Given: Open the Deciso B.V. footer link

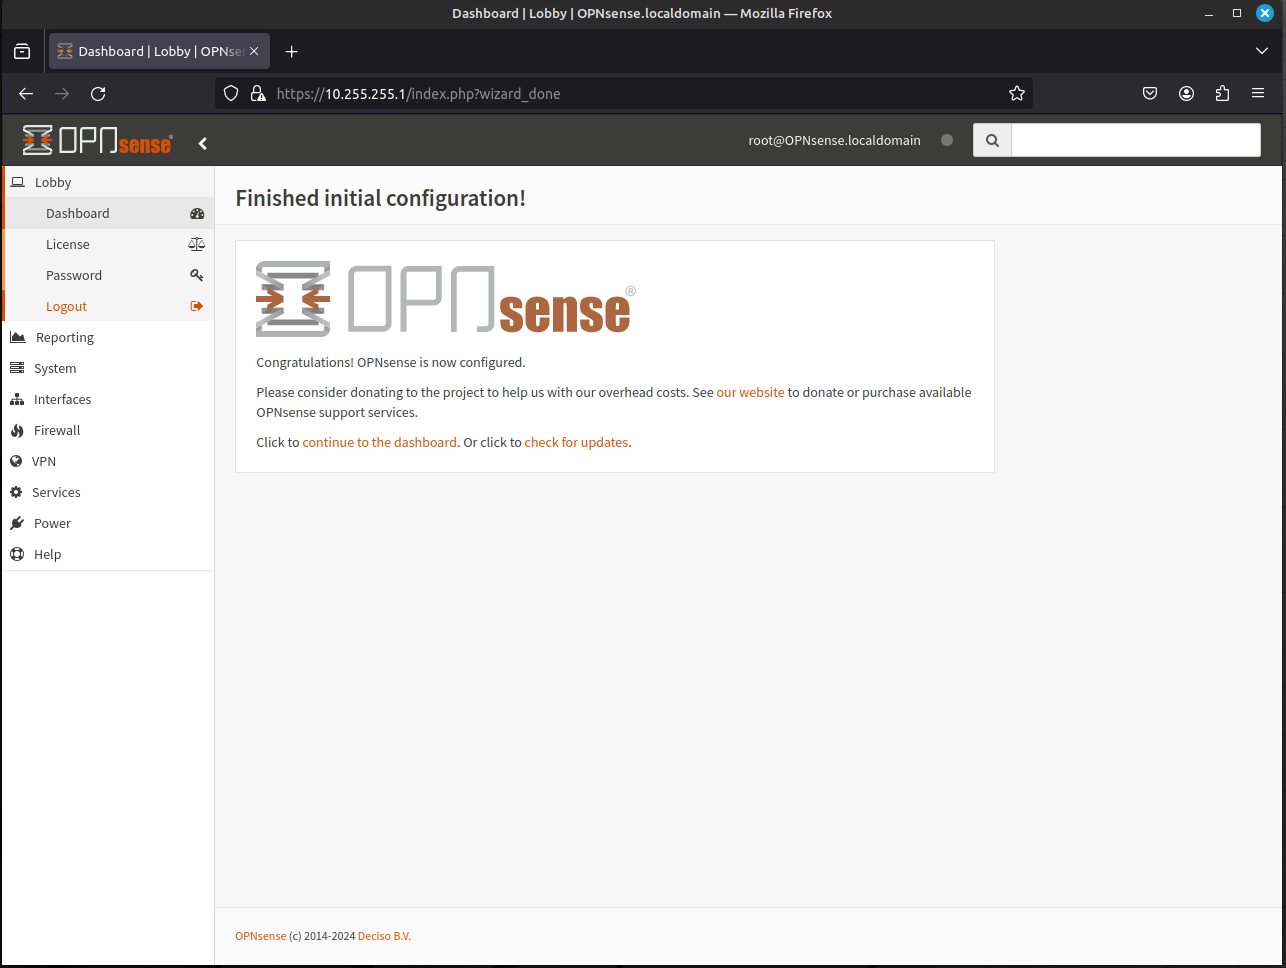Looking at the screenshot, I should [x=384, y=936].
